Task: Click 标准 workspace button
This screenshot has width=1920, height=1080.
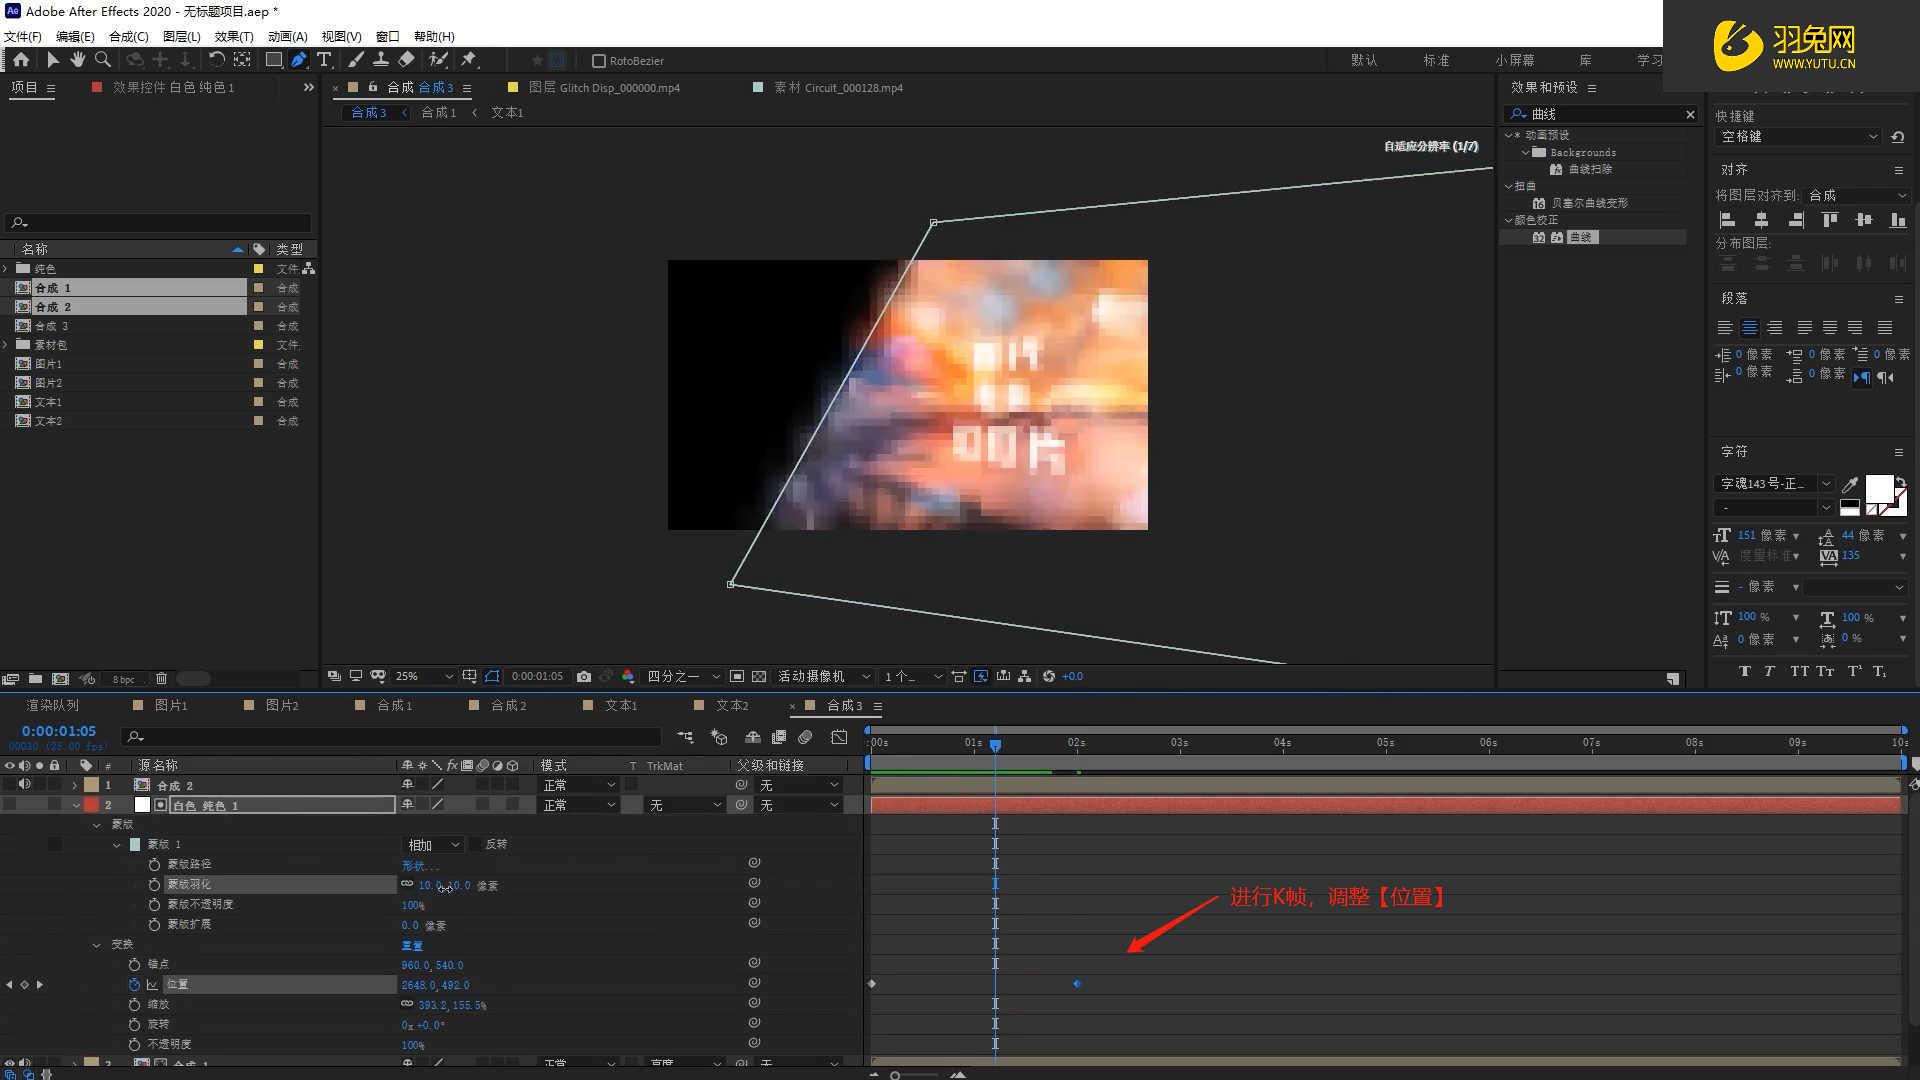Action: click(x=1436, y=61)
